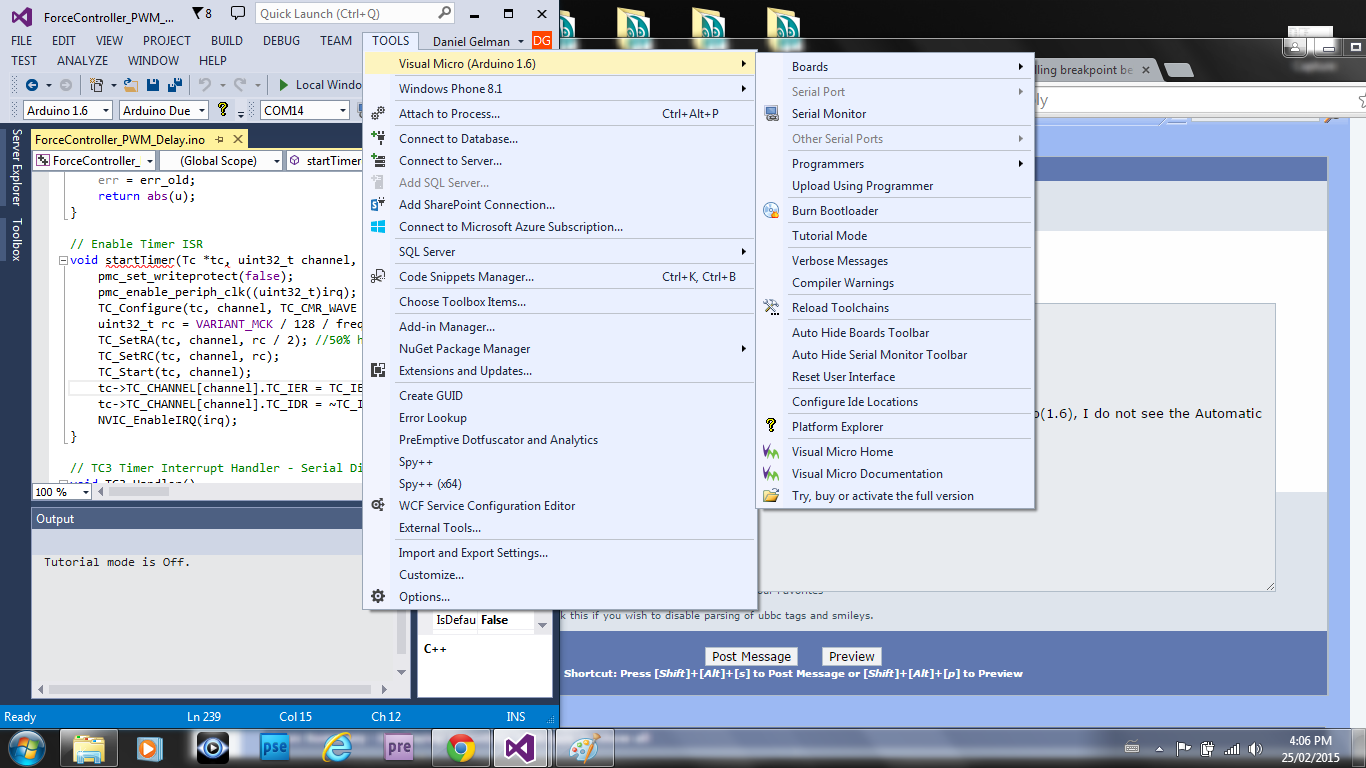Click the Platform Explorer question mark icon
The image size is (1366, 768).
[771, 427]
